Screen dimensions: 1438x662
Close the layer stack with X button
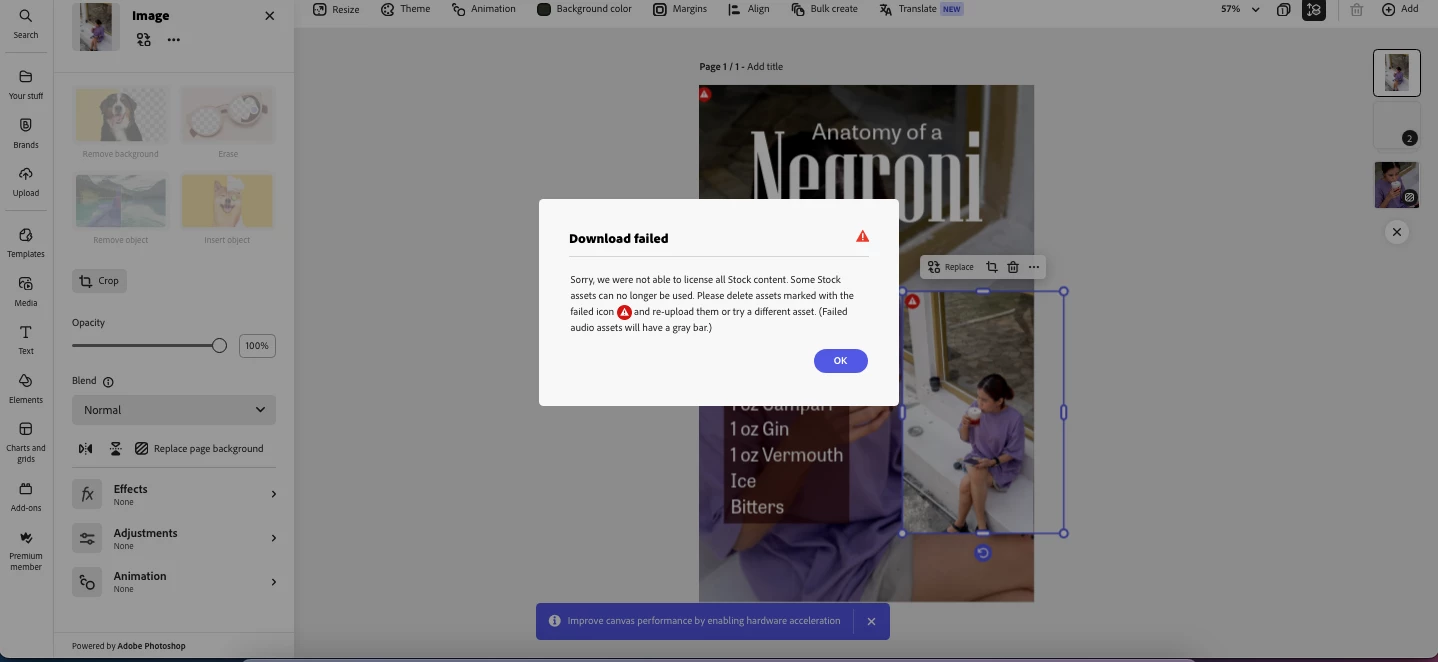(1397, 232)
